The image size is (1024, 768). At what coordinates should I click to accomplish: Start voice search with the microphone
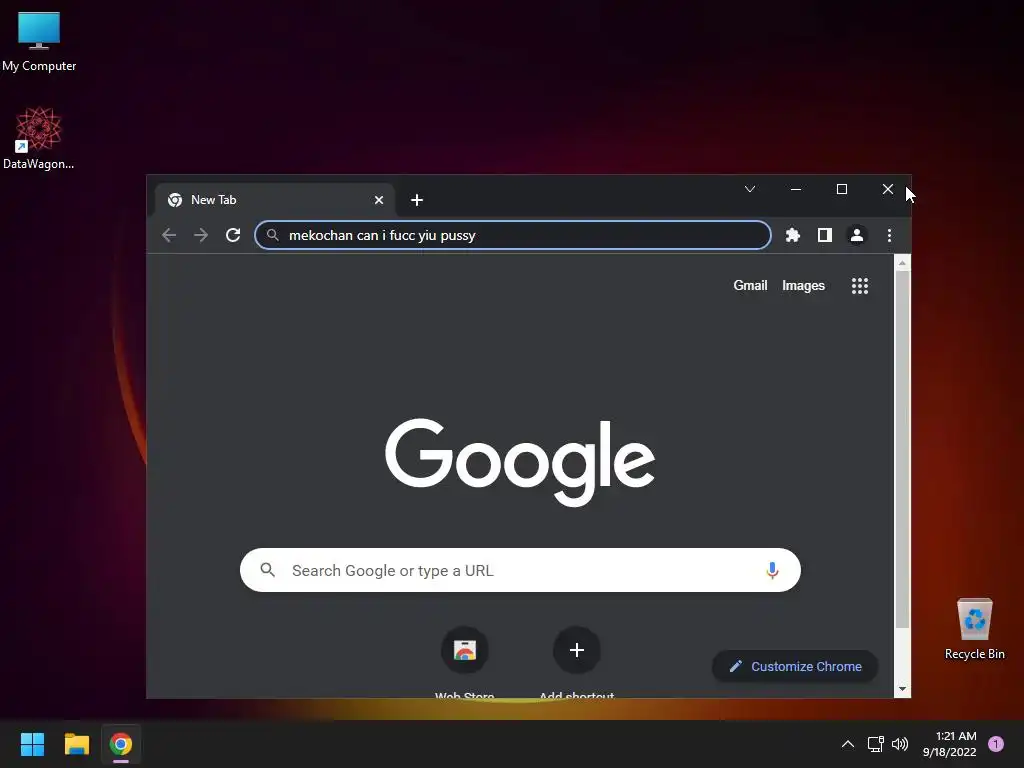pyautogui.click(x=772, y=570)
